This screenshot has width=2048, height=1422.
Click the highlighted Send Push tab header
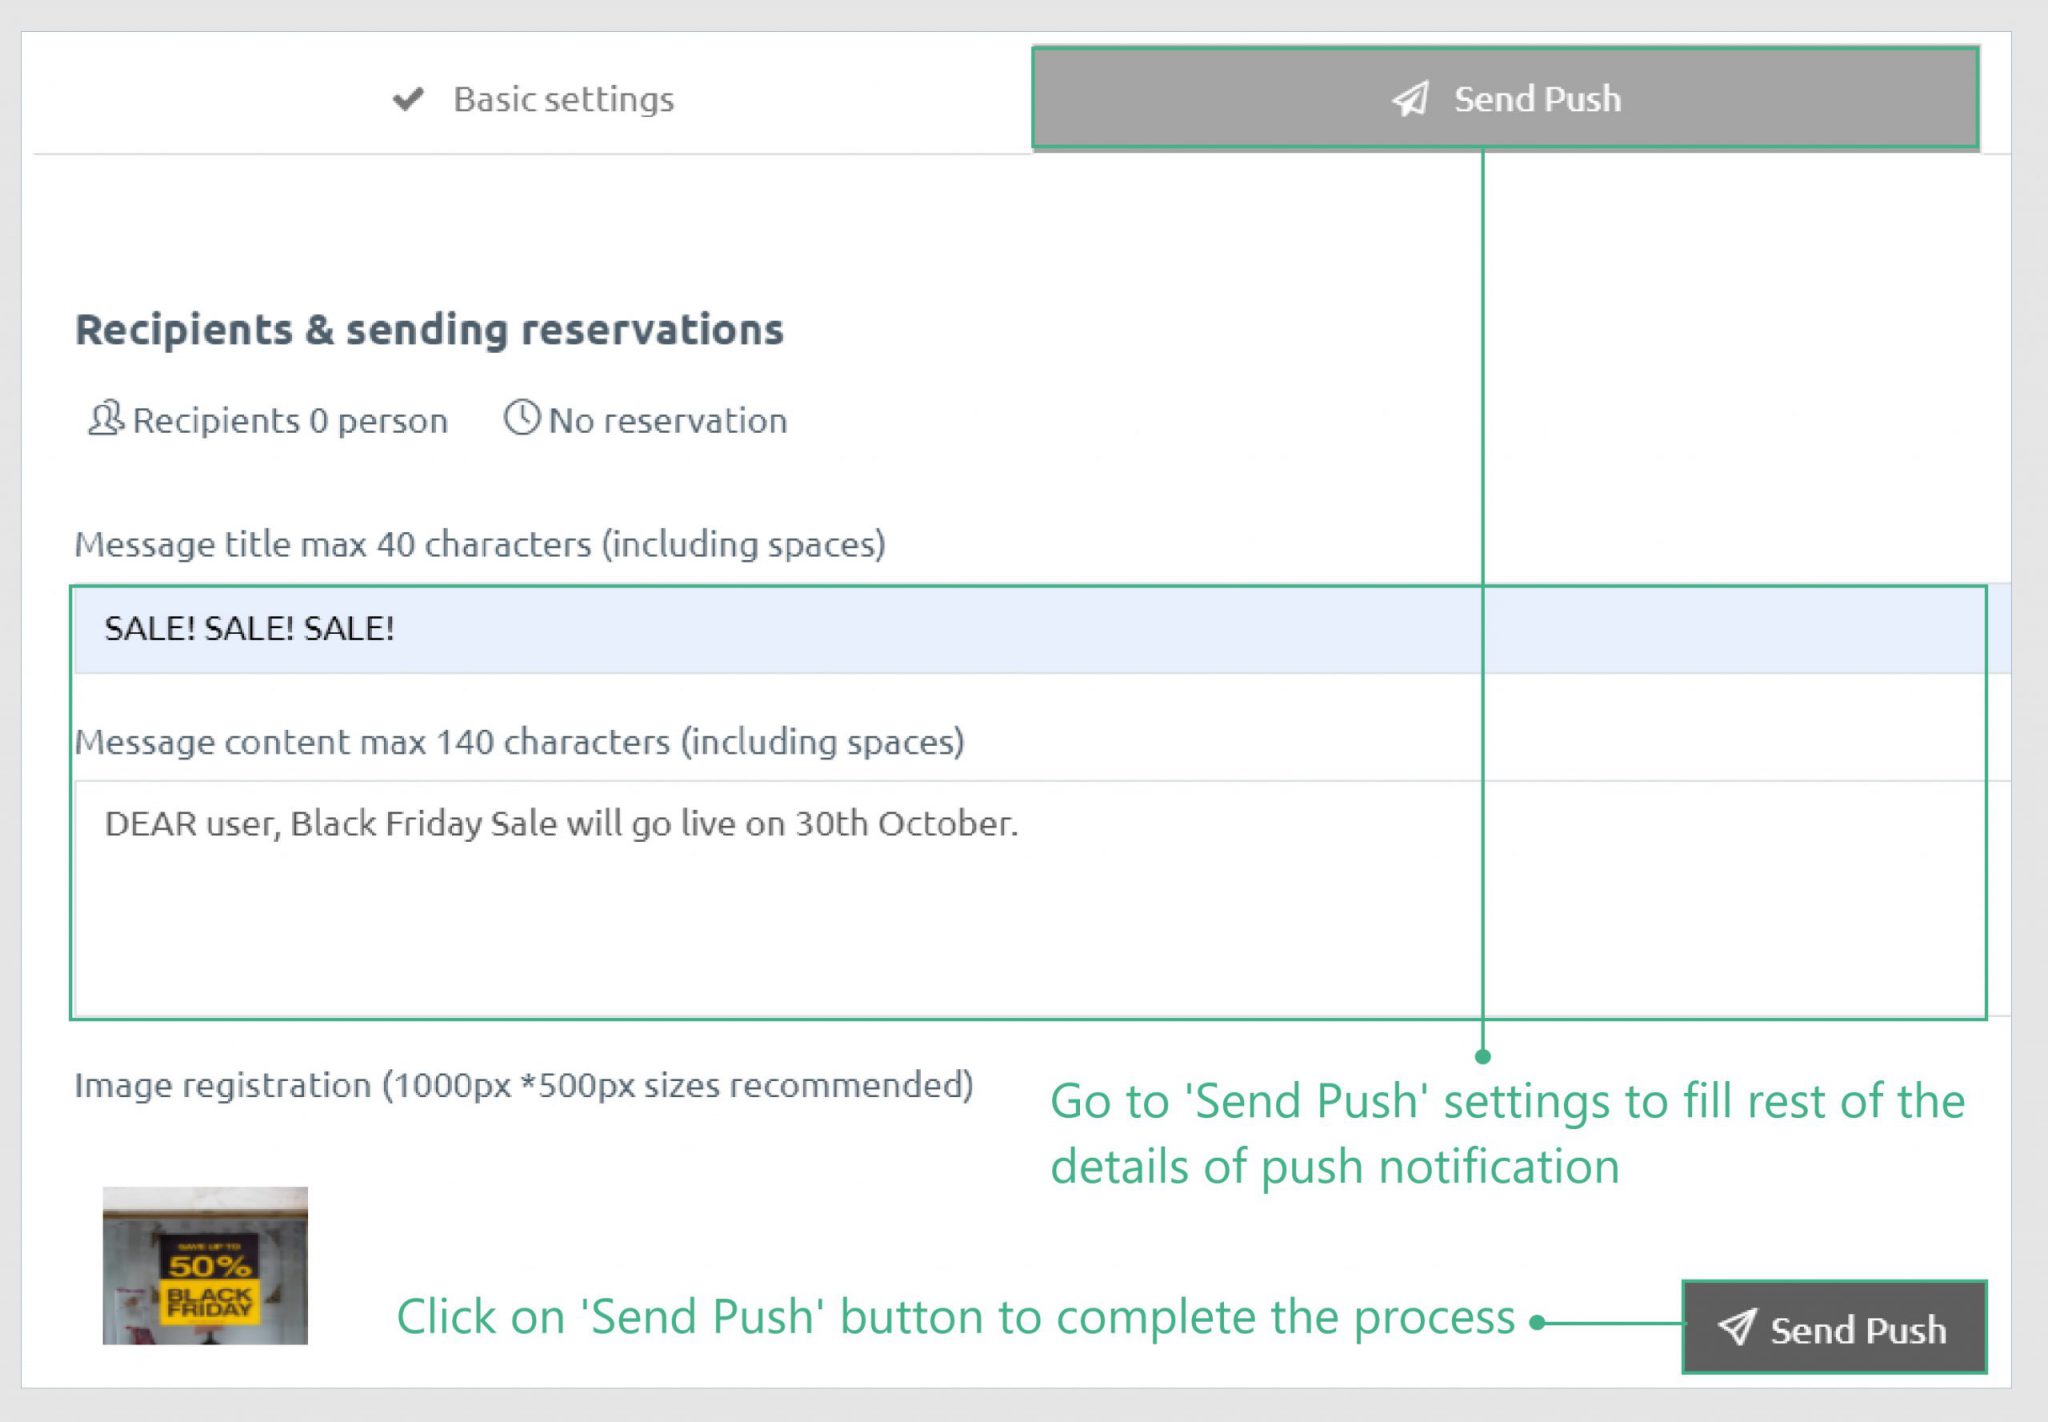point(1503,99)
